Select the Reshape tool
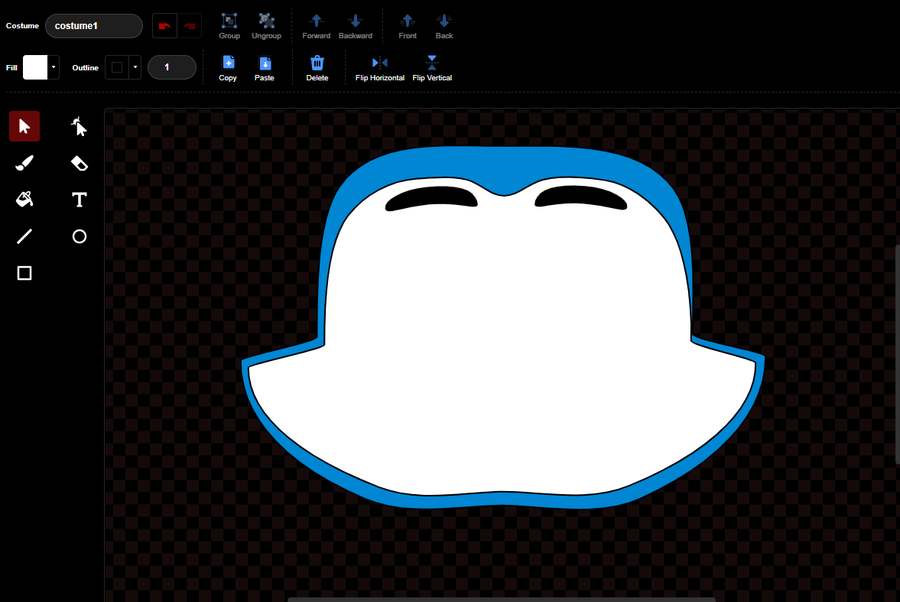900x602 pixels. [x=79, y=126]
